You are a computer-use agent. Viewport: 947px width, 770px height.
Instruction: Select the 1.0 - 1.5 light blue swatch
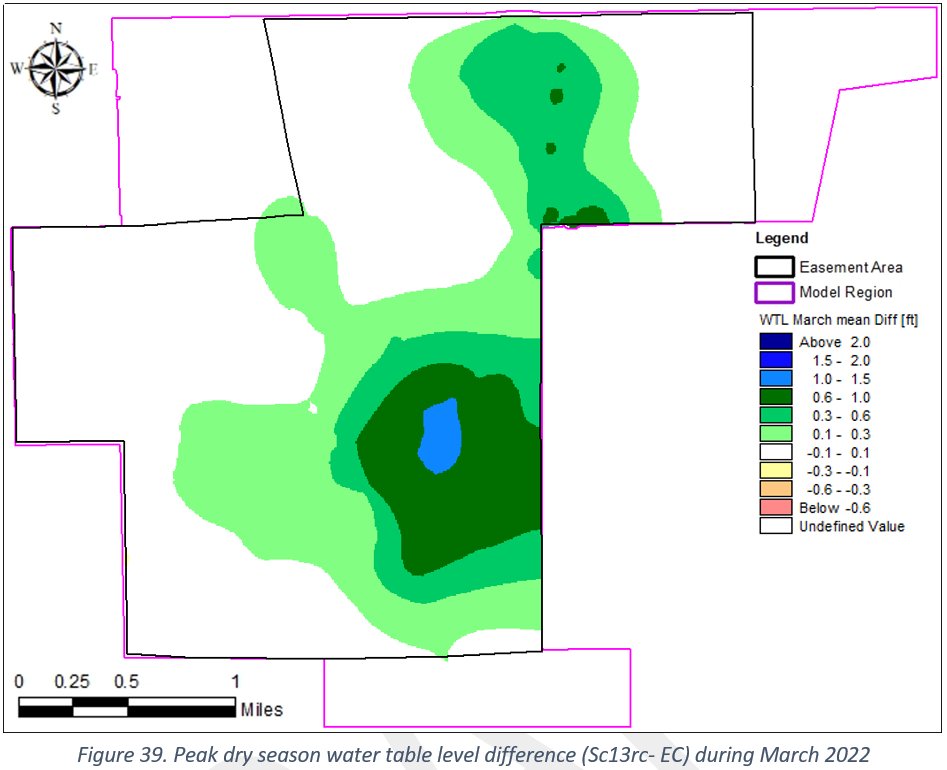point(775,379)
